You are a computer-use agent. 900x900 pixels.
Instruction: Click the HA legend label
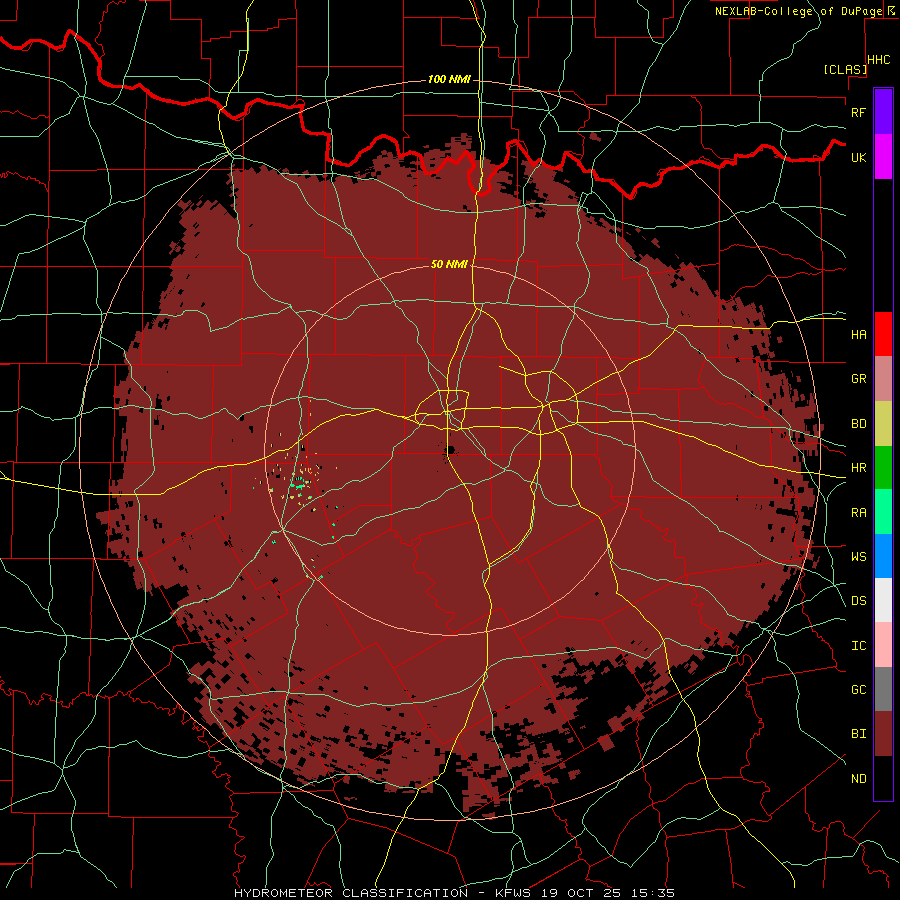pyautogui.click(x=859, y=335)
